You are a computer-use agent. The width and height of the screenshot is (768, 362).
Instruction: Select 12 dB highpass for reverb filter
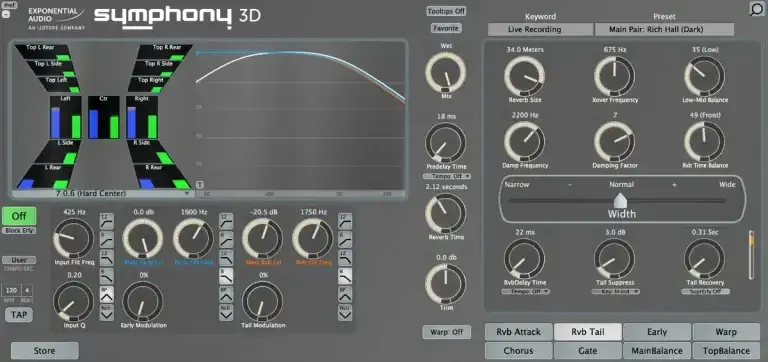(x=345, y=222)
